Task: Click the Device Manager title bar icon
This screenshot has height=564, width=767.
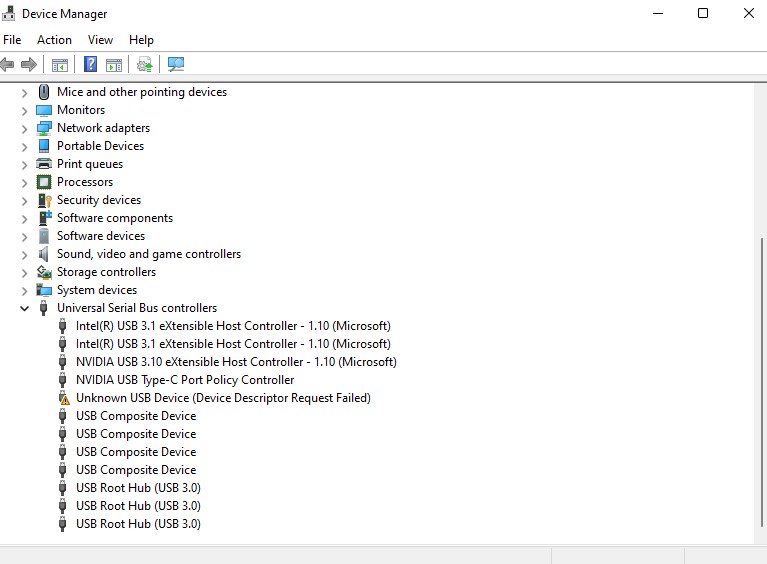Action: tap(8, 13)
